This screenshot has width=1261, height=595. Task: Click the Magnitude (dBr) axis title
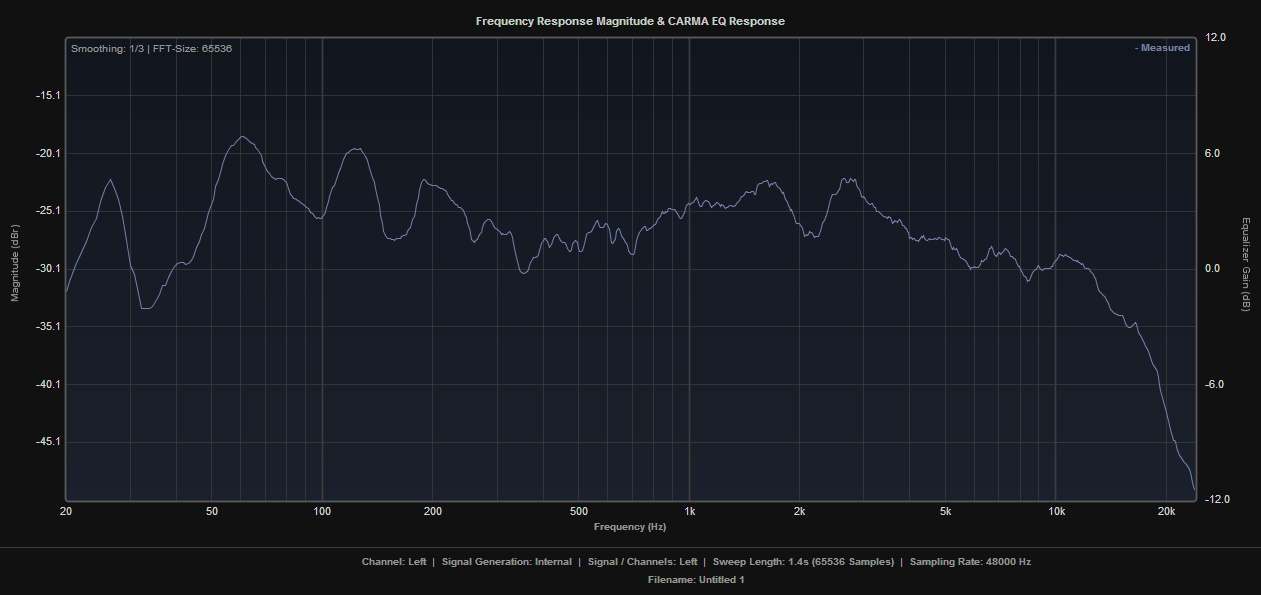[x=15, y=269]
